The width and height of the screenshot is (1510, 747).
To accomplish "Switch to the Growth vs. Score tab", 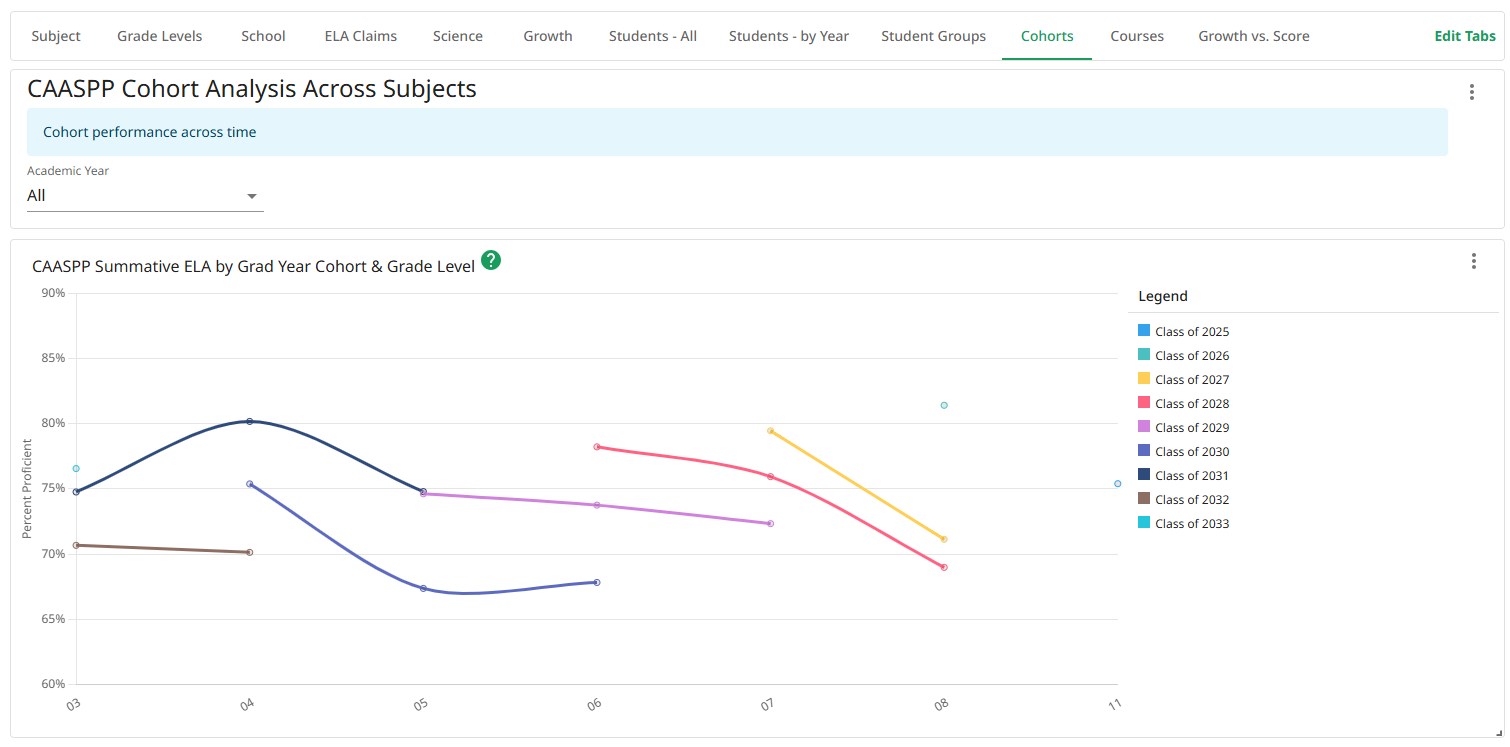I will tap(1253, 36).
